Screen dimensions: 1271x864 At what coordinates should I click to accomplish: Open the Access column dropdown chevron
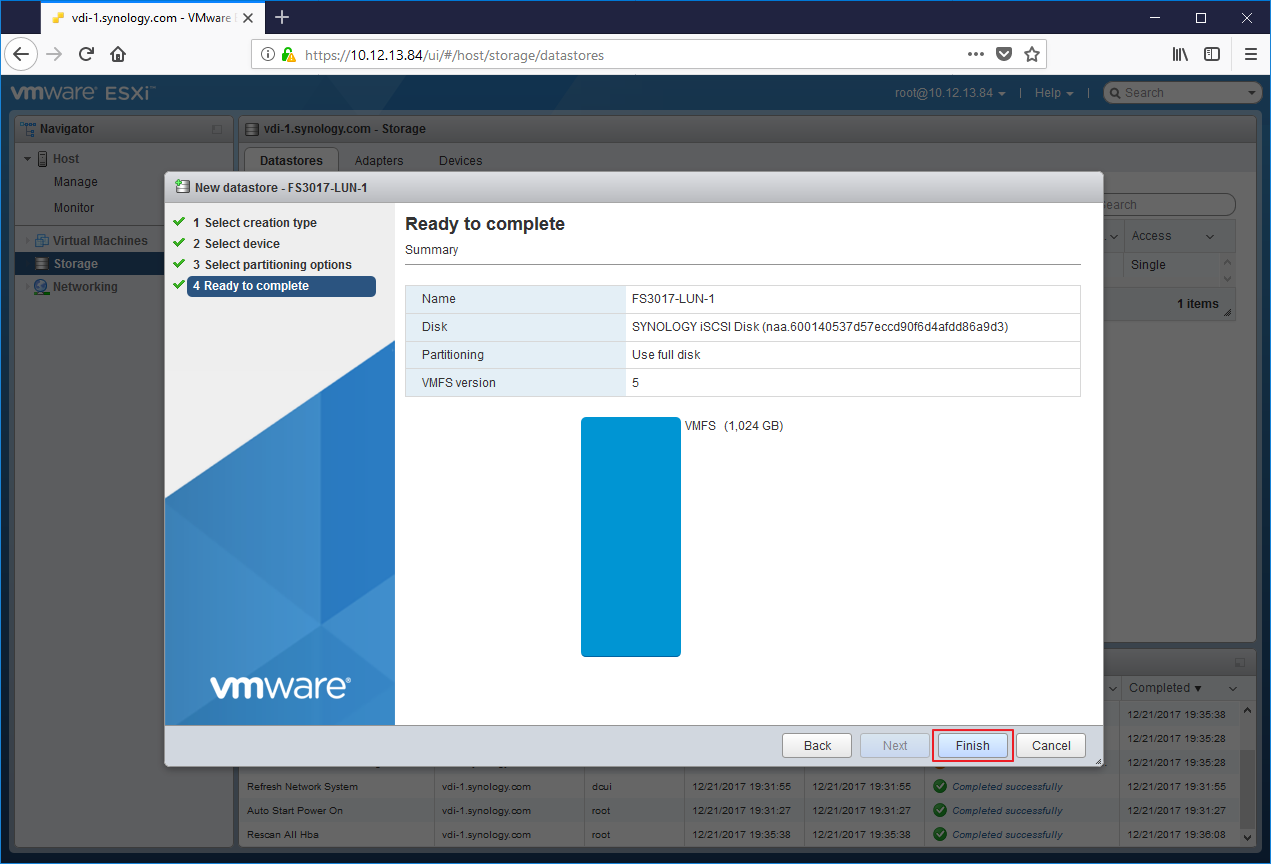(1210, 237)
